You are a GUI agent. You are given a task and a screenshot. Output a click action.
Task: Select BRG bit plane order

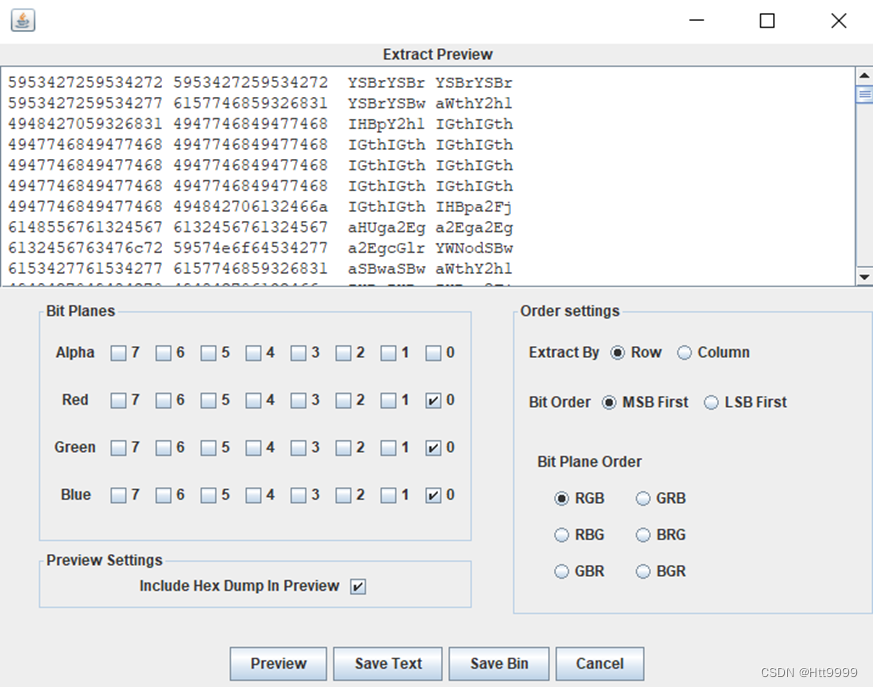point(643,535)
